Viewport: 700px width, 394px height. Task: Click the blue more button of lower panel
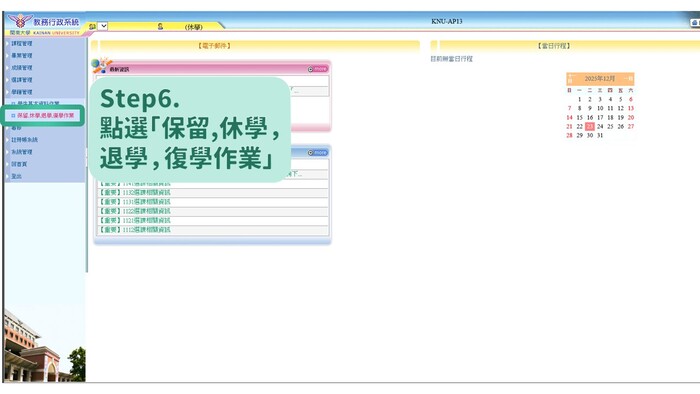[318, 153]
